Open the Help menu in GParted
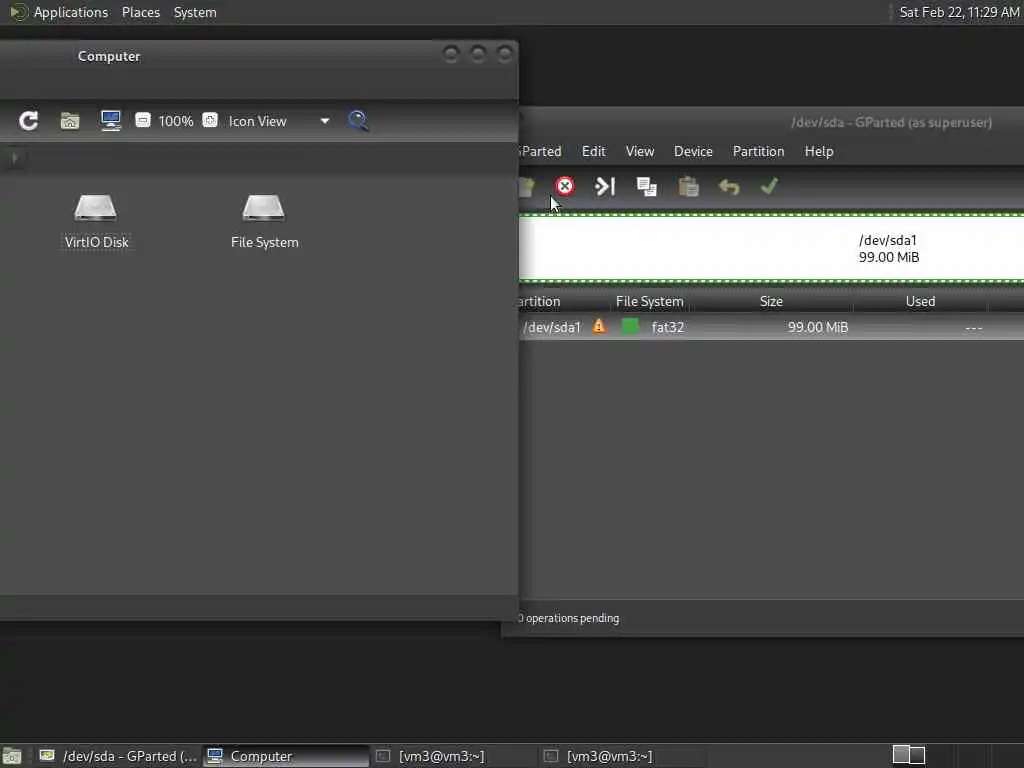The image size is (1024, 768). [819, 152]
